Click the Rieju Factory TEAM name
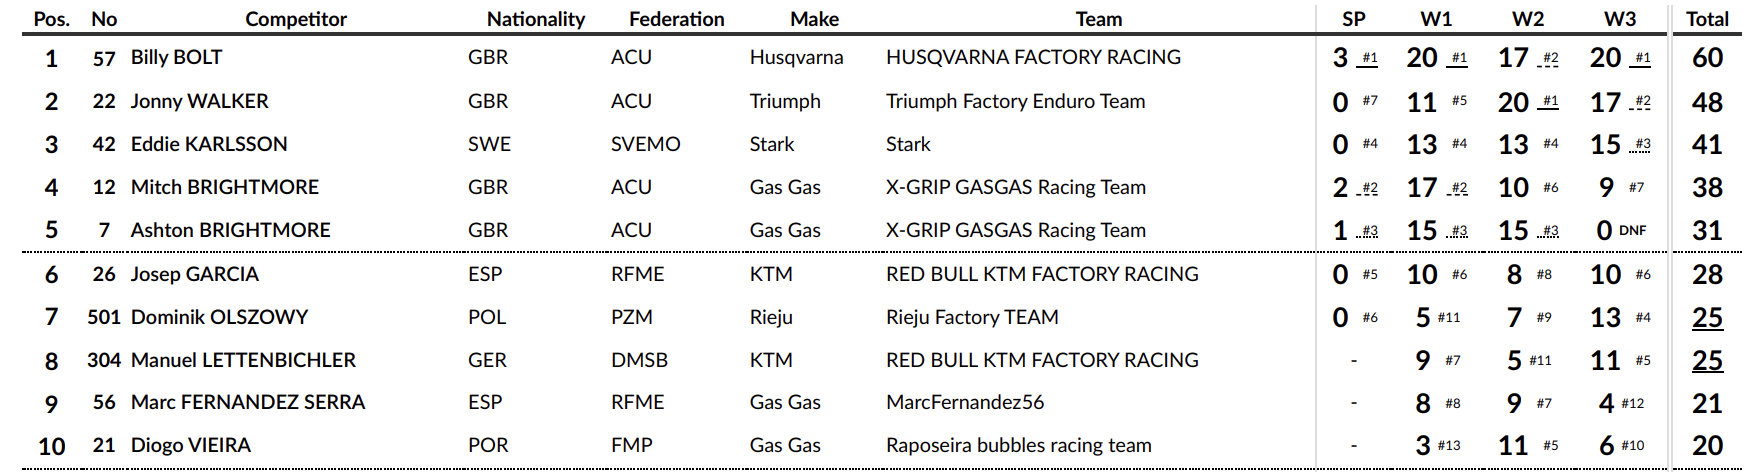The image size is (1750, 472). [x=972, y=317]
